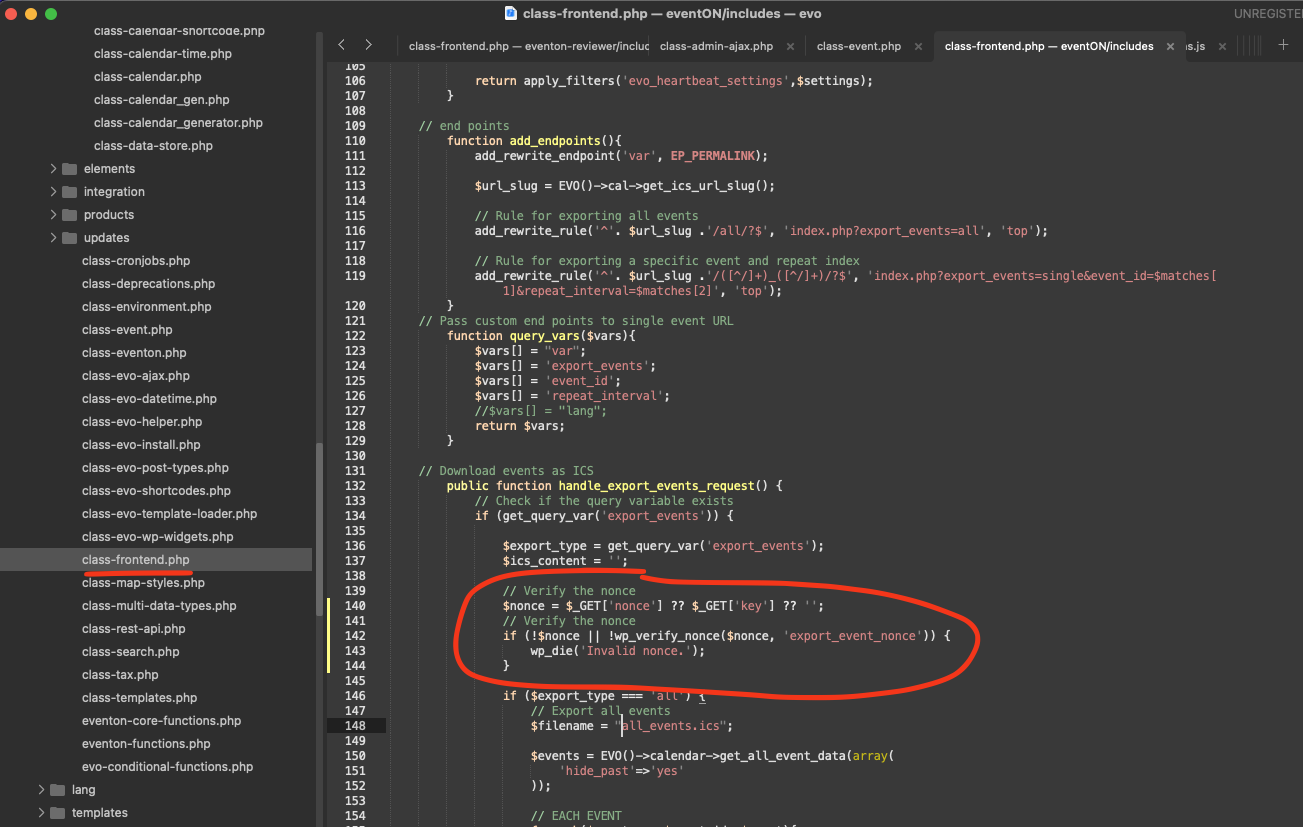Click the updates folder icon
Image resolution: width=1303 pixels, height=827 pixels.
tap(69, 238)
